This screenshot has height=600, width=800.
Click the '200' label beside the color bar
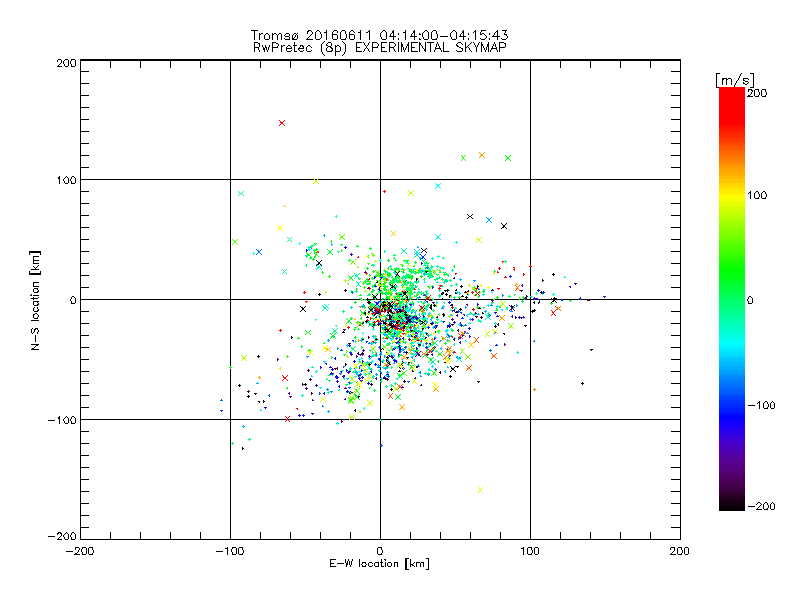point(757,93)
